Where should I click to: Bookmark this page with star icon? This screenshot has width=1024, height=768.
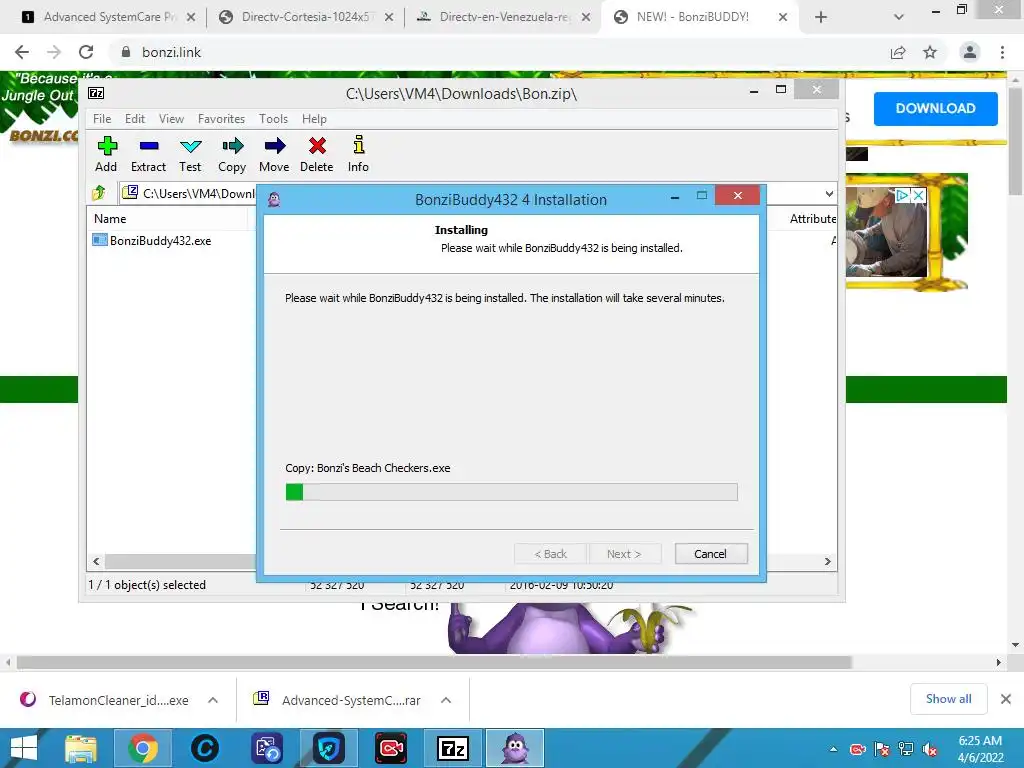pos(930,52)
